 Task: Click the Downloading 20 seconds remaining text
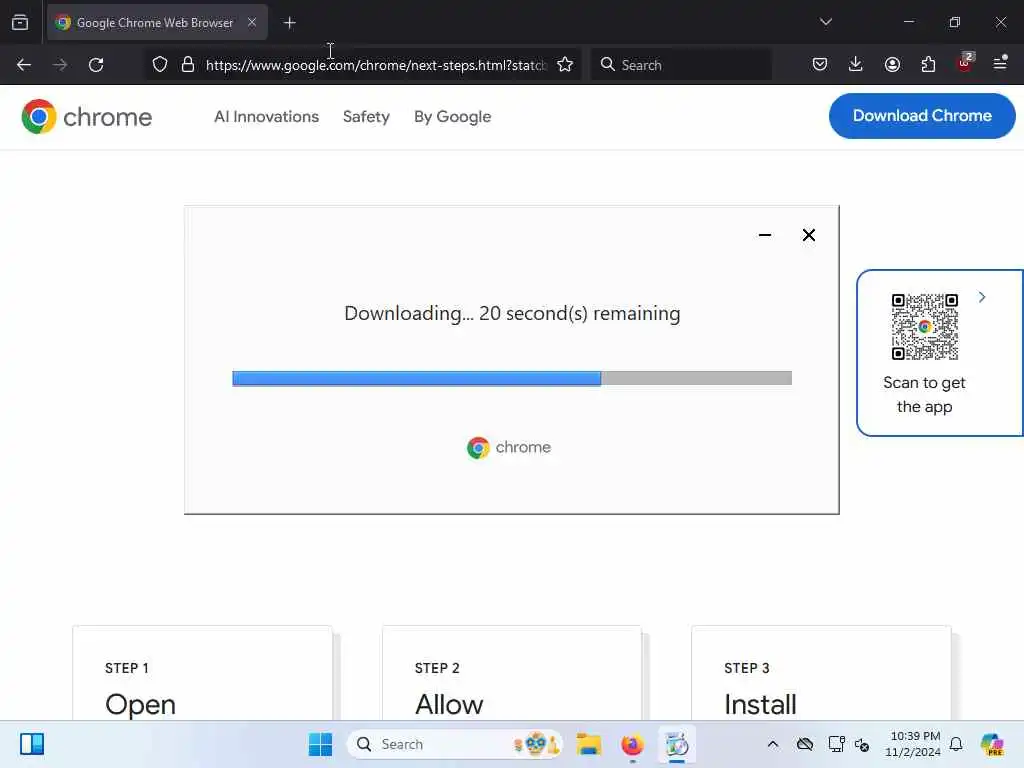pos(512,313)
